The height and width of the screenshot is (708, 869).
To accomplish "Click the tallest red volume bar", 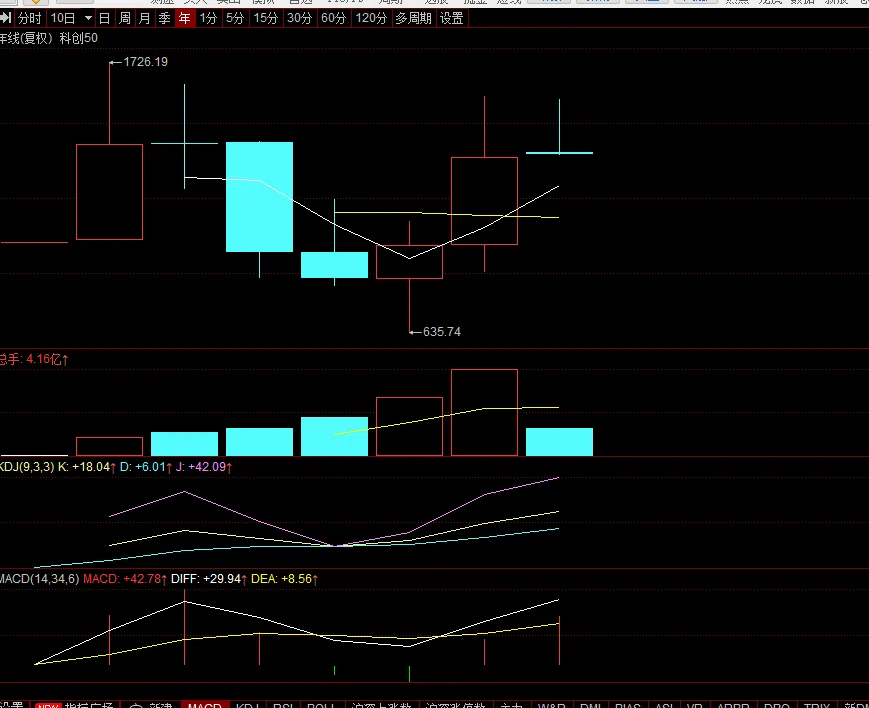I will pos(484,412).
